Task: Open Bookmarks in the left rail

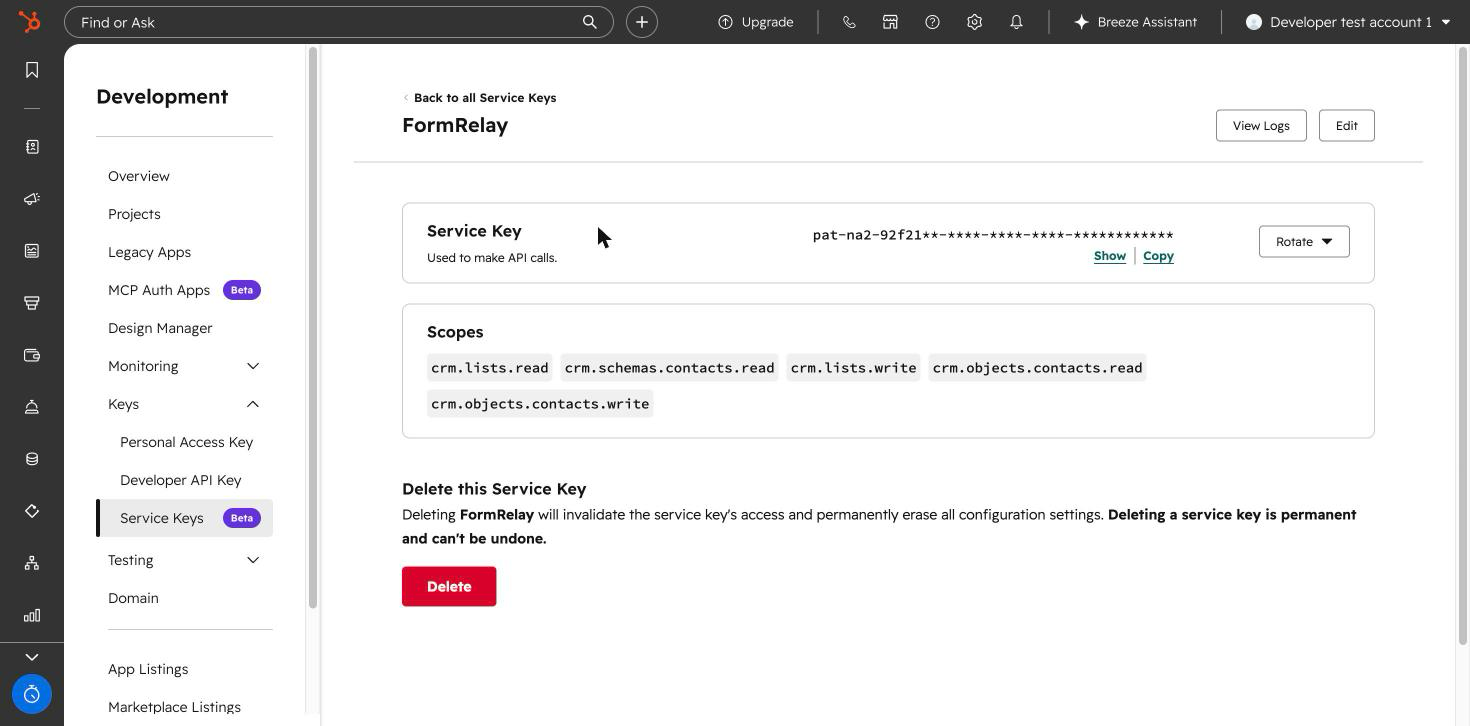Action: [x=32, y=69]
